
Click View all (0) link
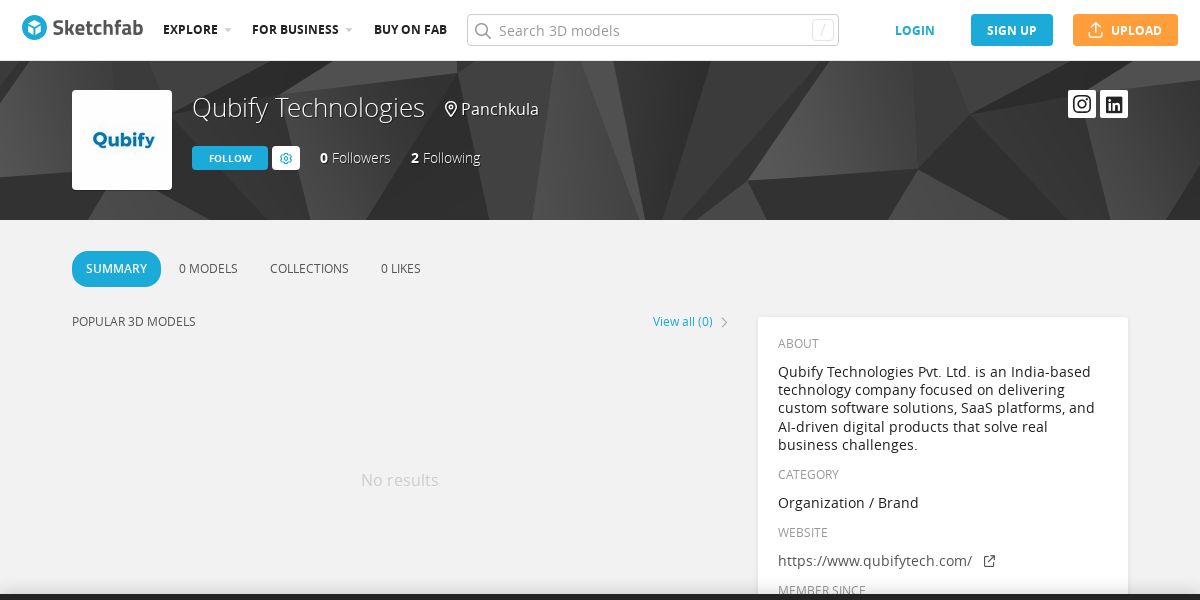(683, 322)
